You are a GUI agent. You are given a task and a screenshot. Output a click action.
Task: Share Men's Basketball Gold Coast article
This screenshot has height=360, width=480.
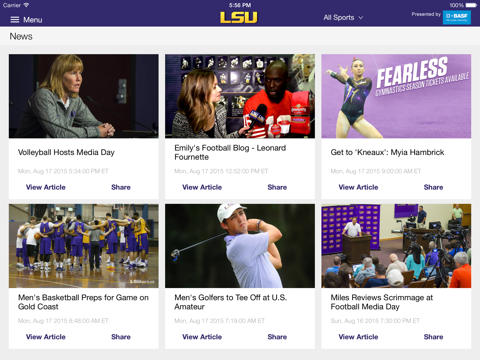point(121,337)
